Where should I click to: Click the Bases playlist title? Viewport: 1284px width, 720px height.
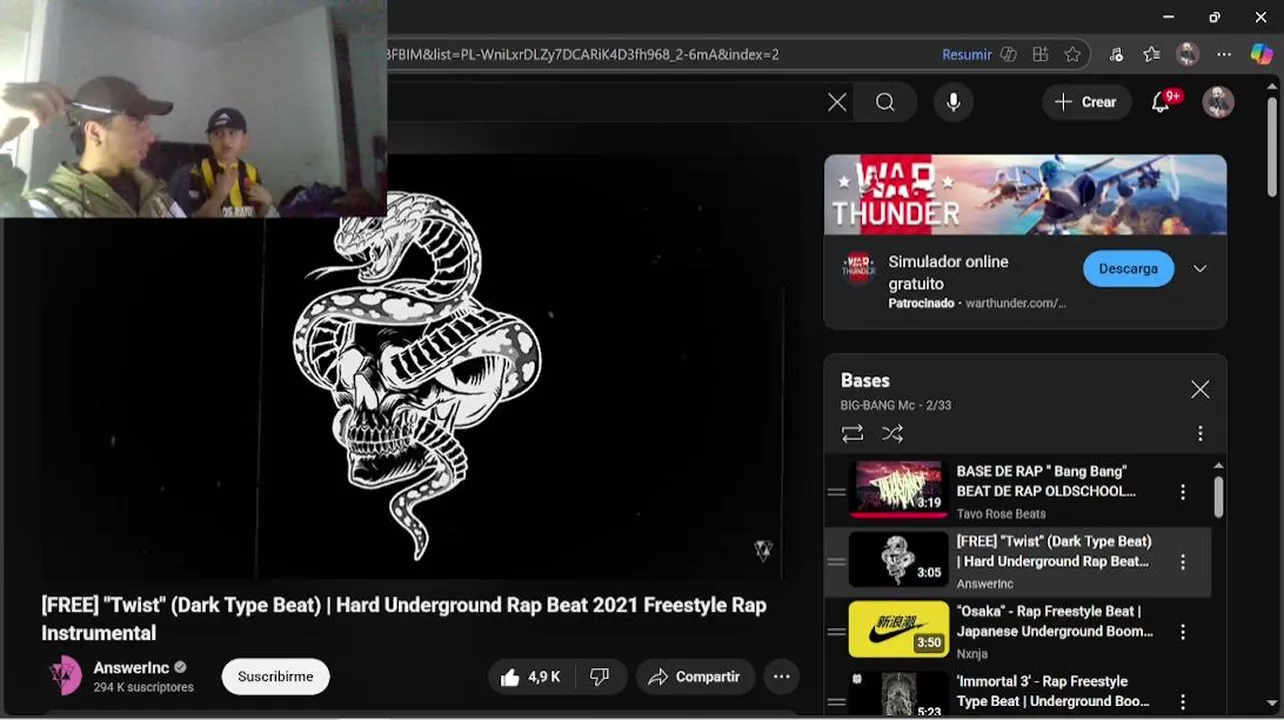click(x=865, y=381)
